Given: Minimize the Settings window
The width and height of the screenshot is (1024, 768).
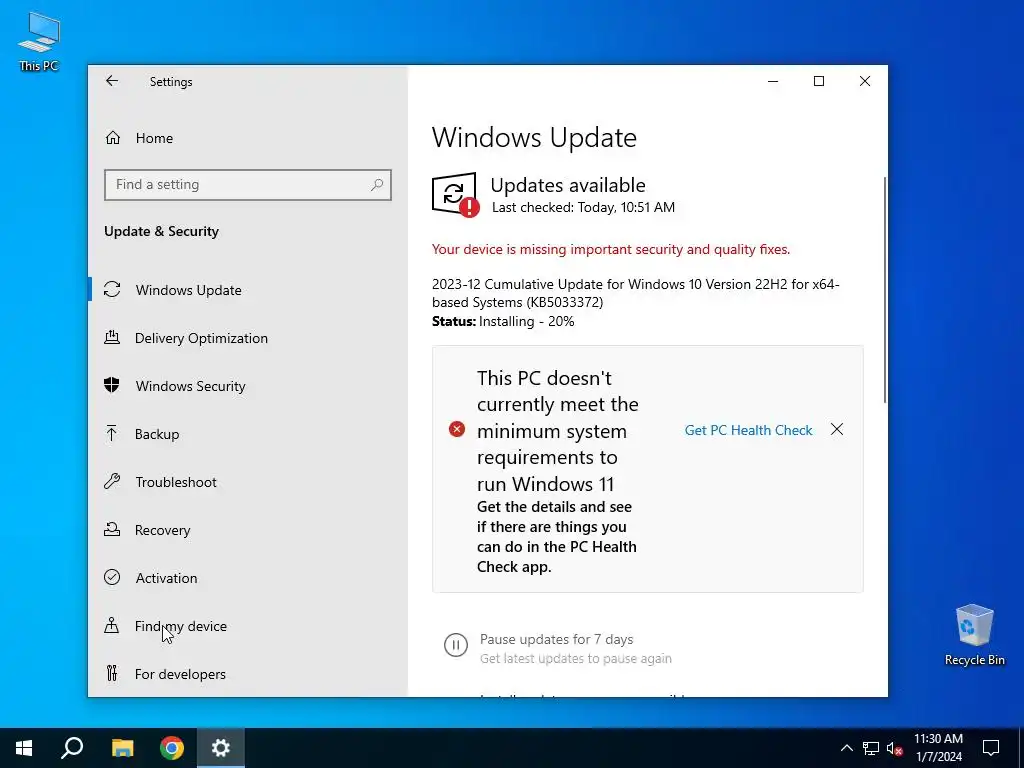Looking at the screenshot, I should point(773,81).
